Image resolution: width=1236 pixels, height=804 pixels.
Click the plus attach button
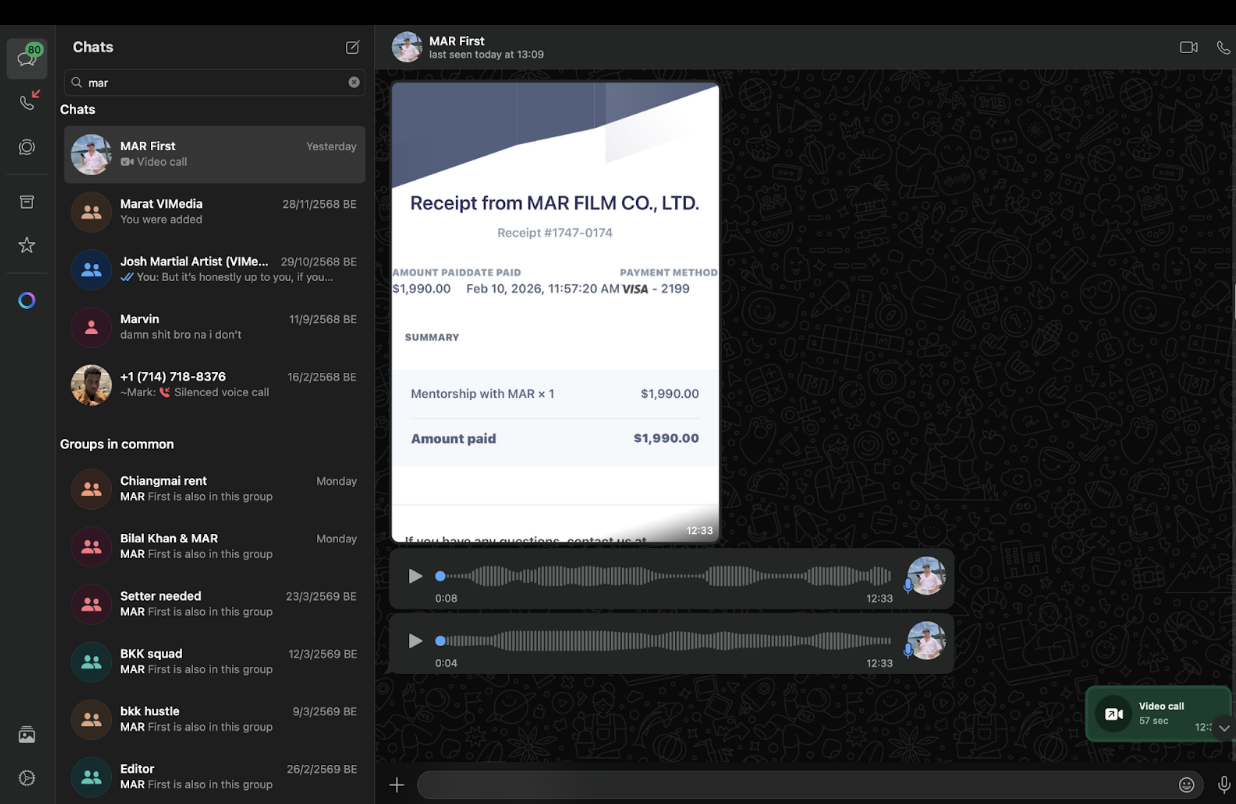pos(397,785)
